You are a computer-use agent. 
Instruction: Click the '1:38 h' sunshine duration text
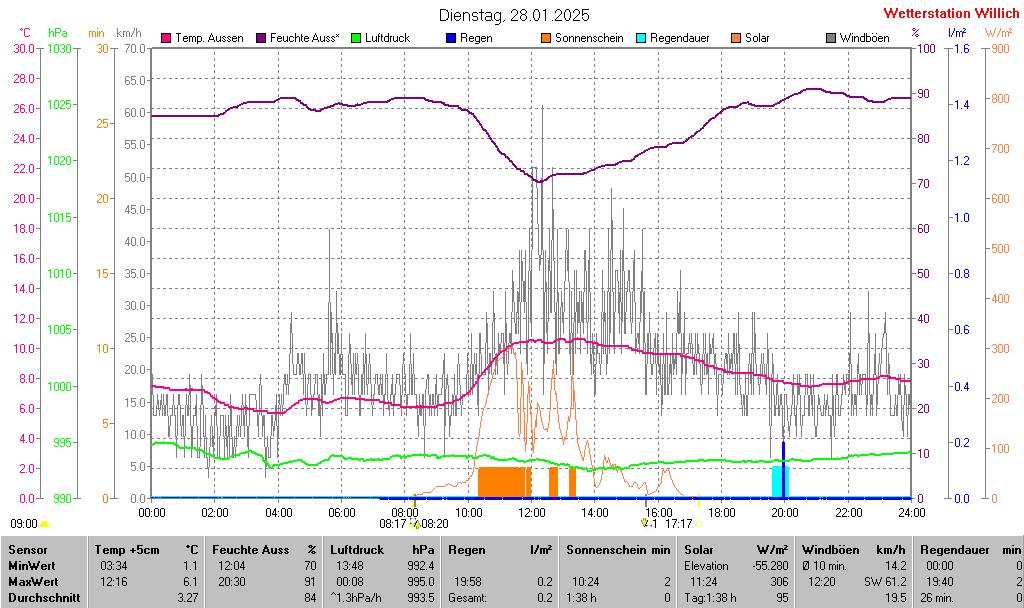581,598
